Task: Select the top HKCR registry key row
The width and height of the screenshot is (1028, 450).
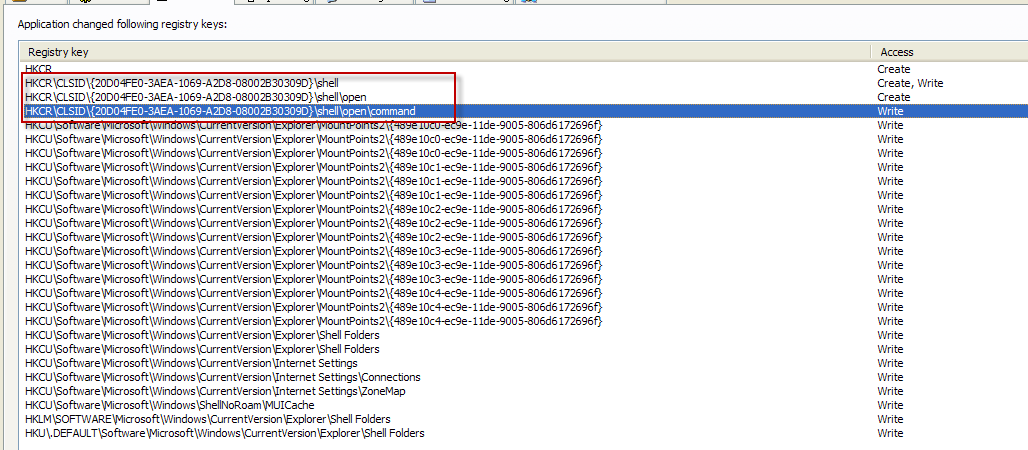Action: [524, 69]
